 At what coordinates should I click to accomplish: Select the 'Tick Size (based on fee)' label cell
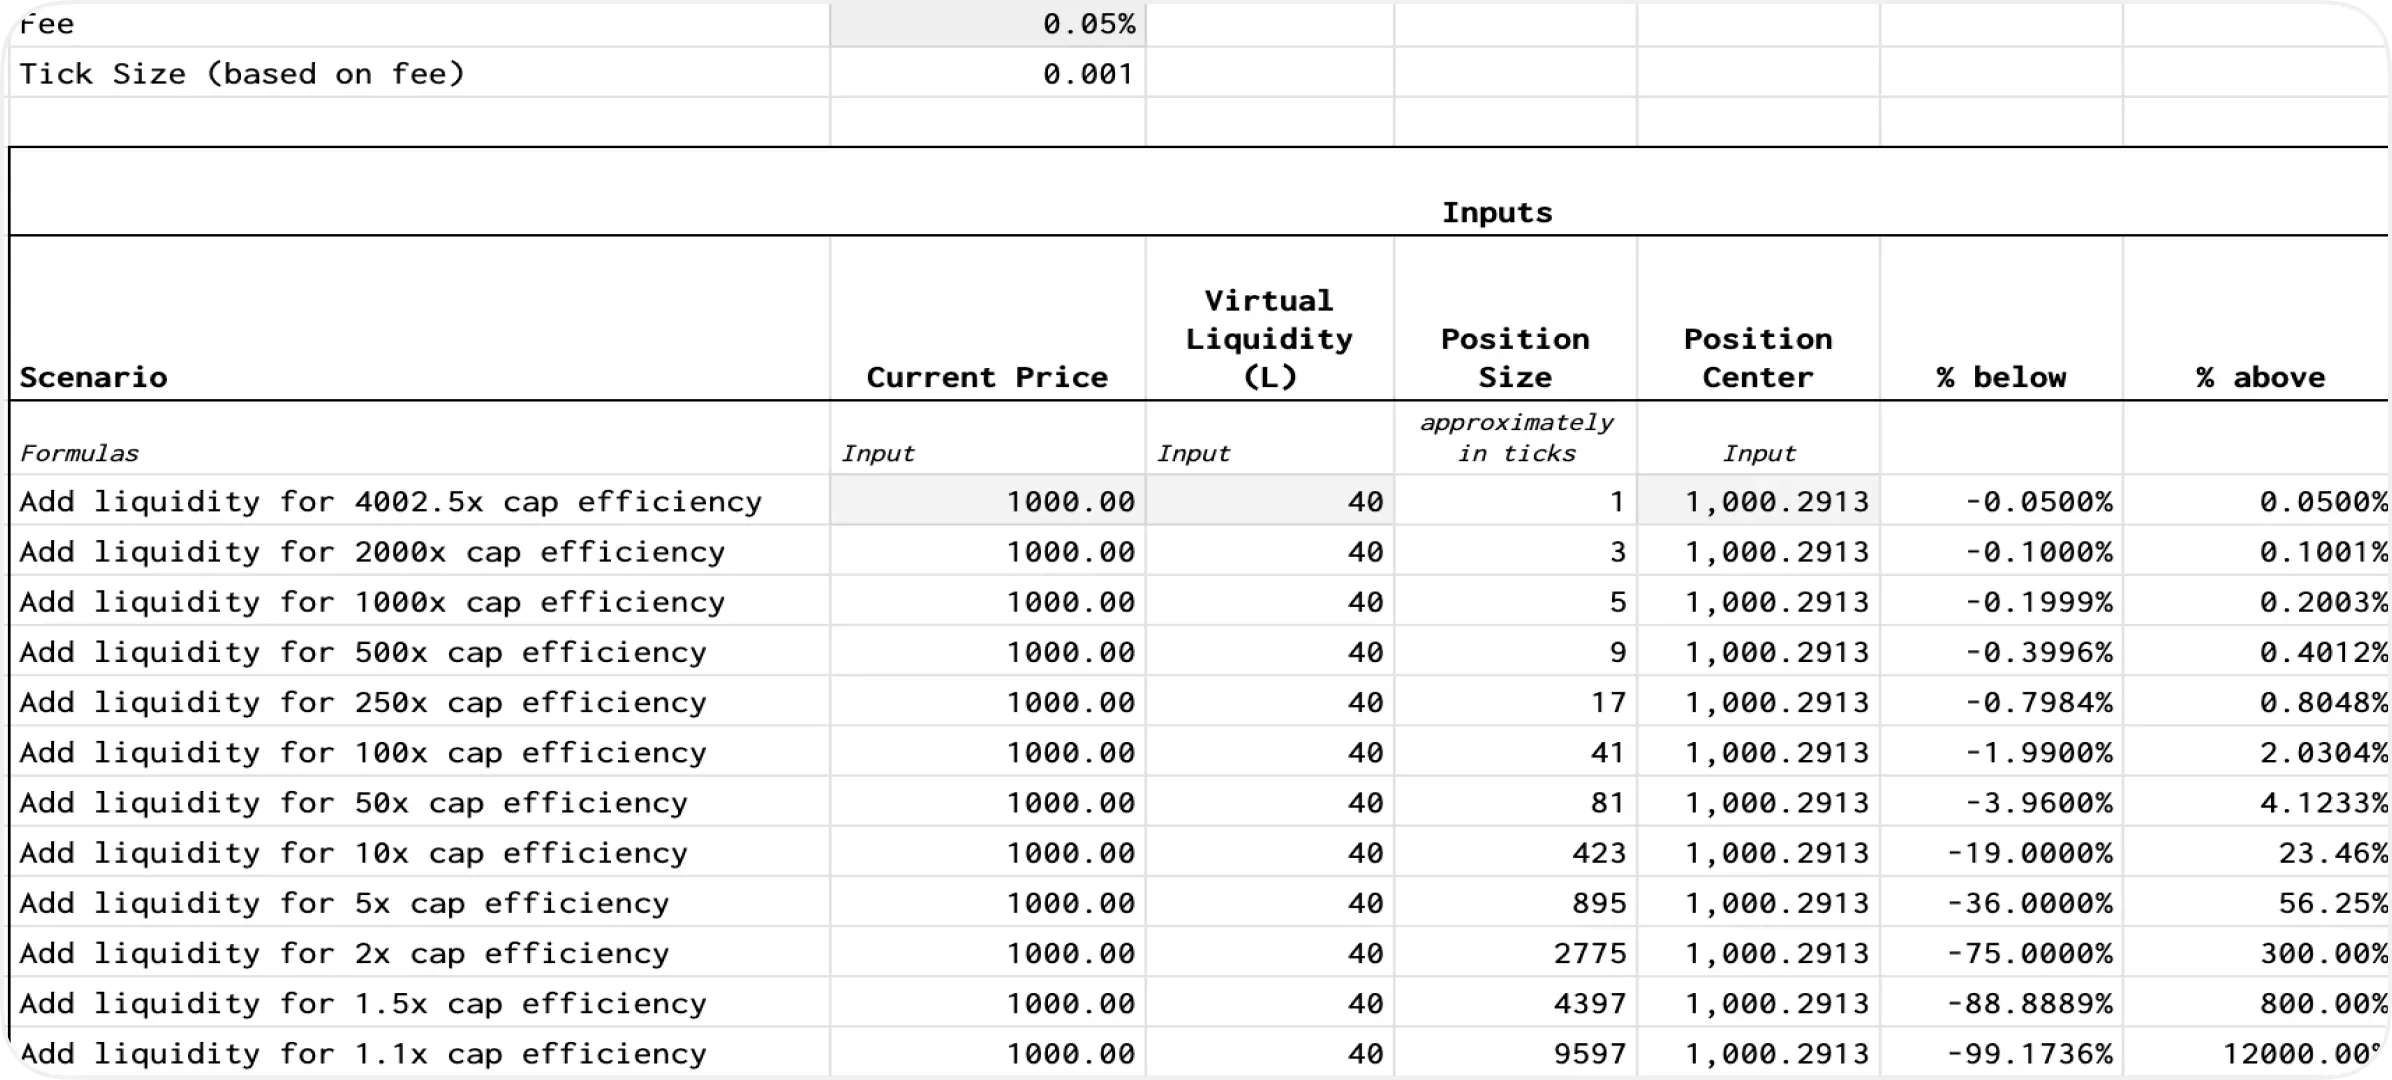419,73
